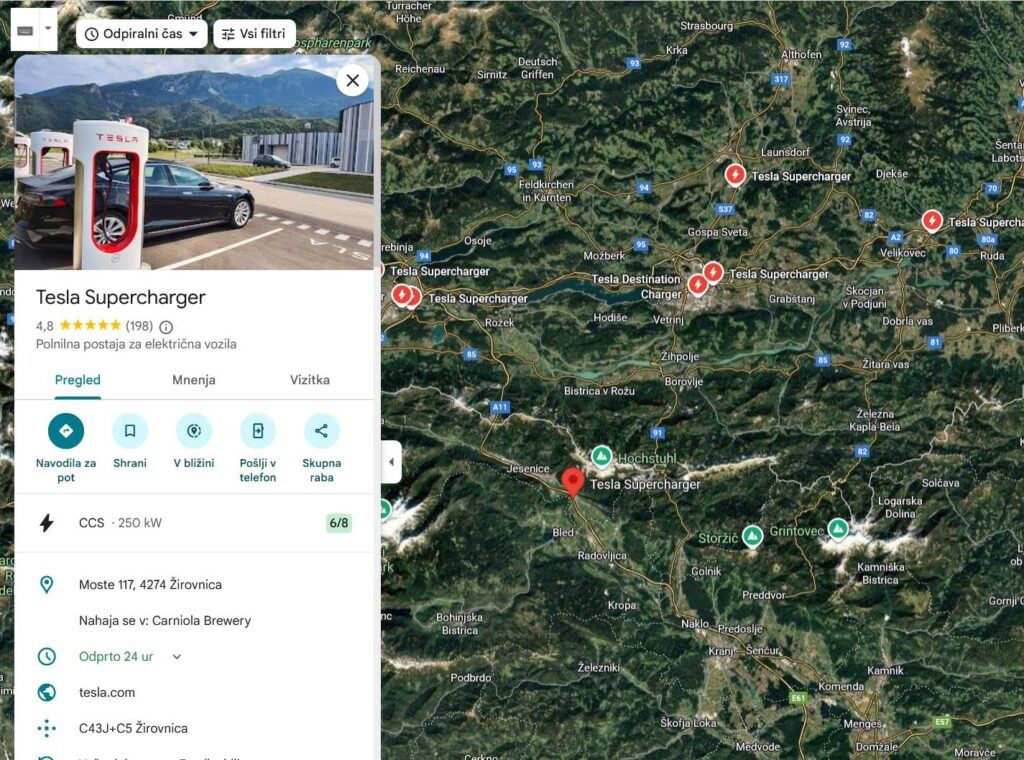Click the Tesla Destination Charger pin
The width and height of the screenshot is (1024, 760).
click(x=697, y=285)
